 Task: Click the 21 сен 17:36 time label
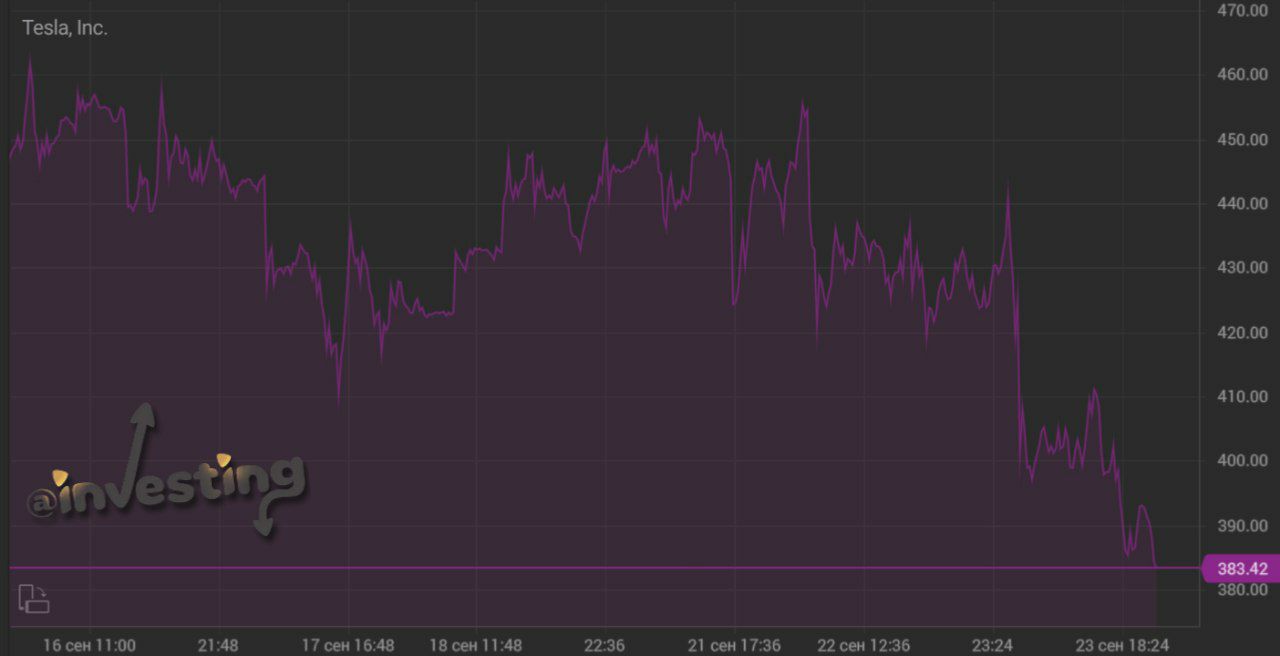[x=735, y=645]
